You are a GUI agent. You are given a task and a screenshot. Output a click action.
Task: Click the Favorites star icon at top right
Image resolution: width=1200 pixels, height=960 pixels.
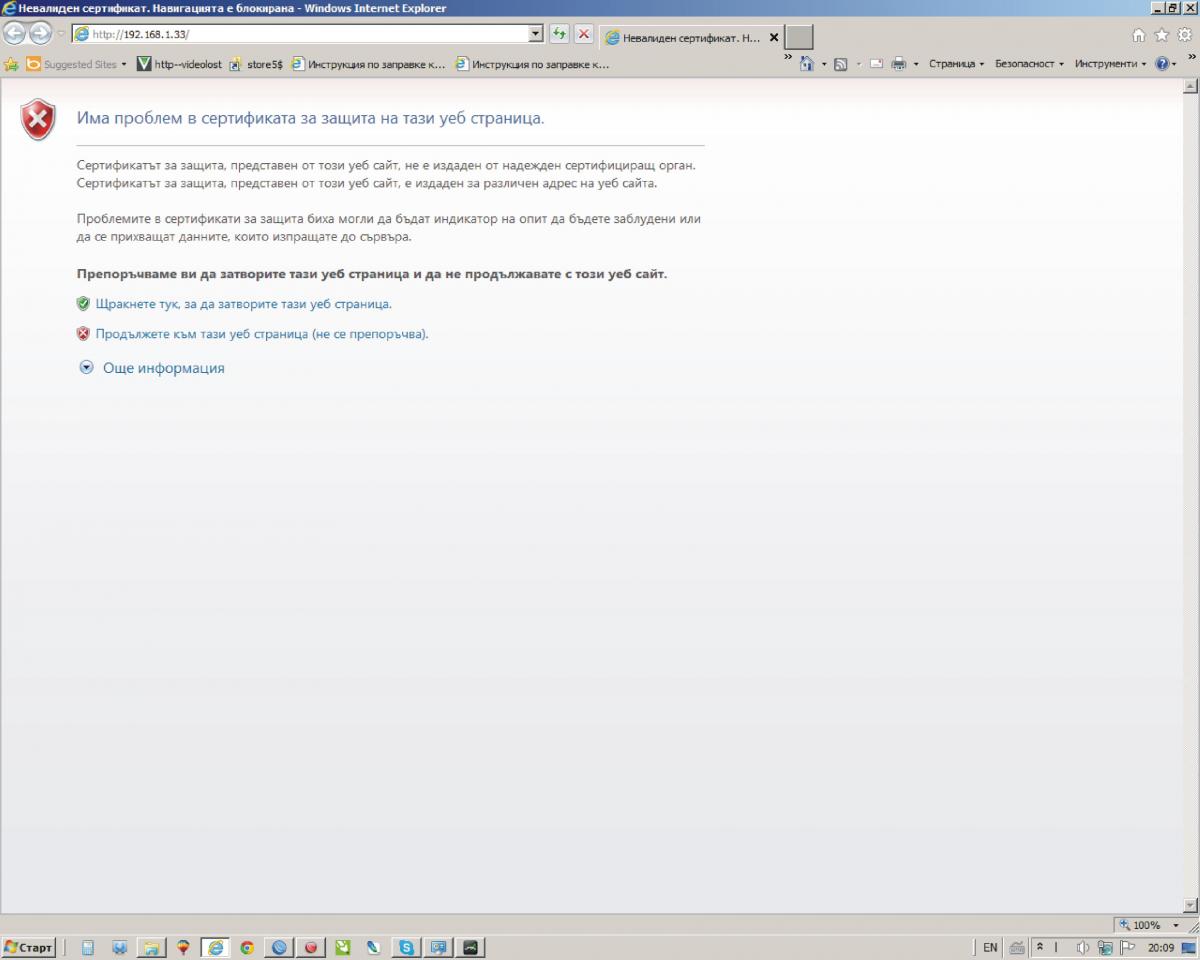pyautogui.click(x=1161, y=35)
